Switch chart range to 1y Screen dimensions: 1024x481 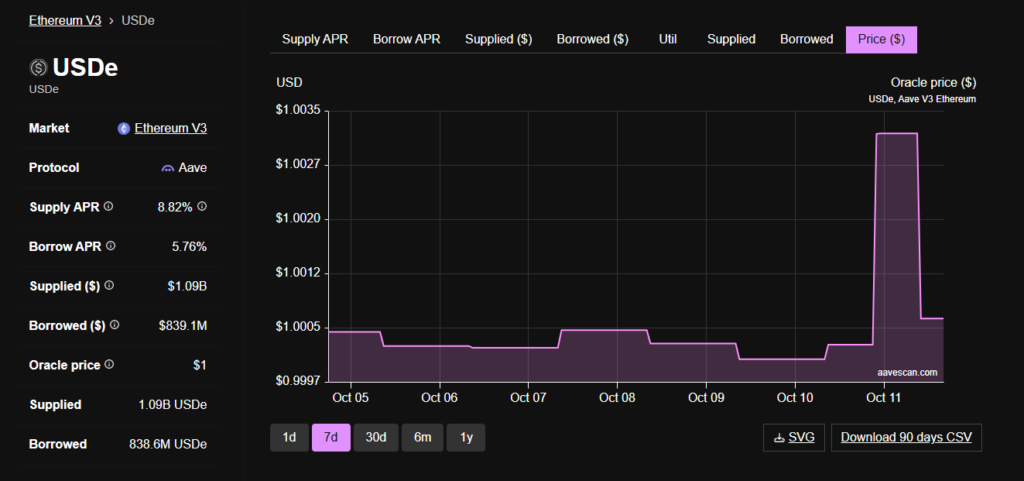pos(466,437)
